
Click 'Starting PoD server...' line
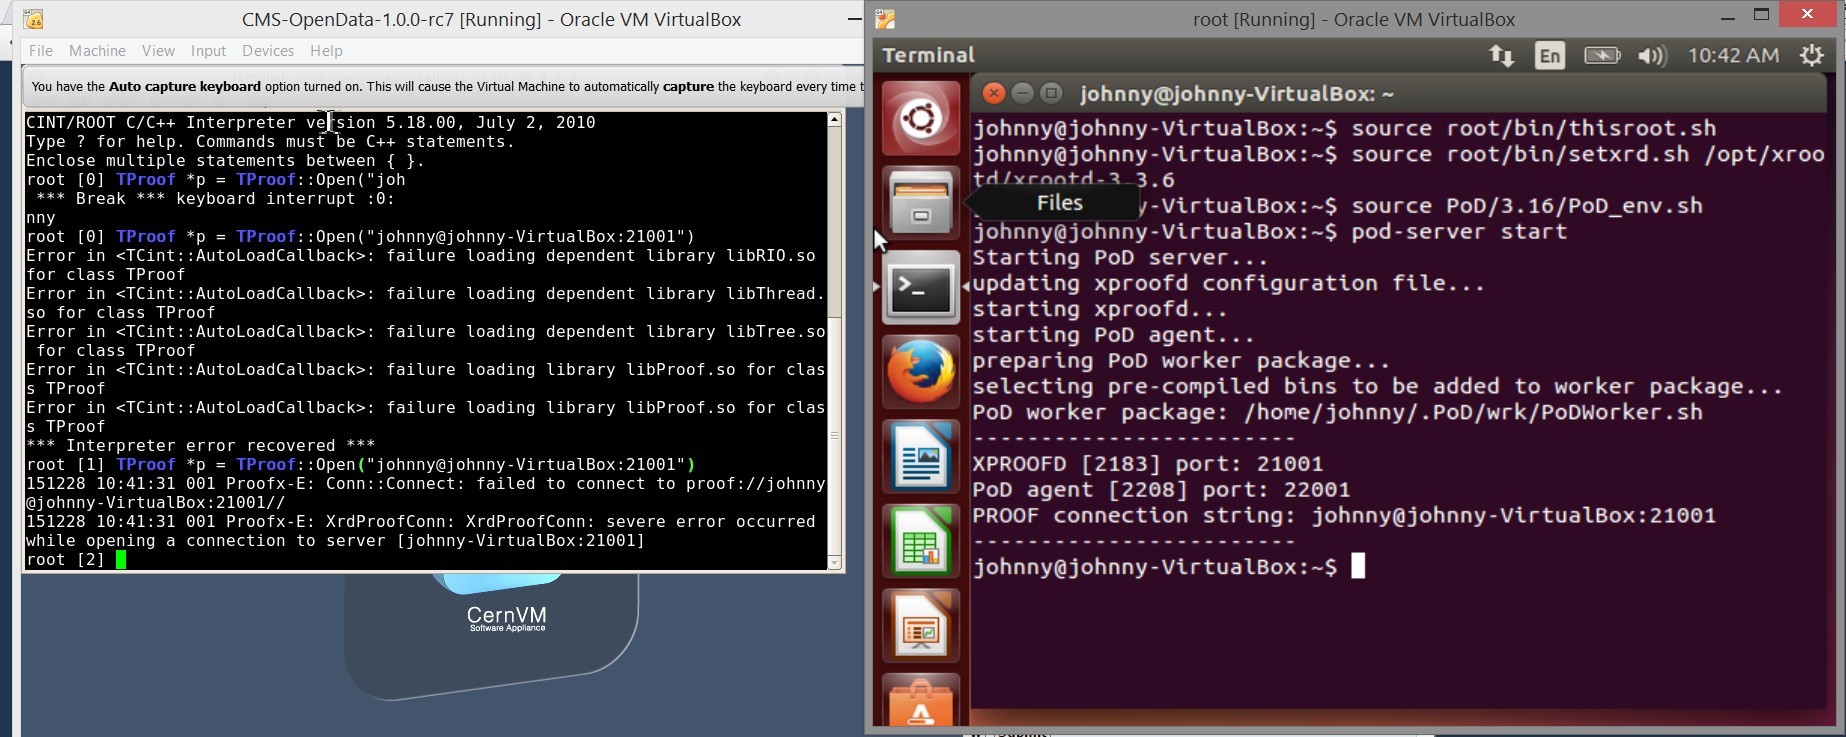[x=1120, y=258]
